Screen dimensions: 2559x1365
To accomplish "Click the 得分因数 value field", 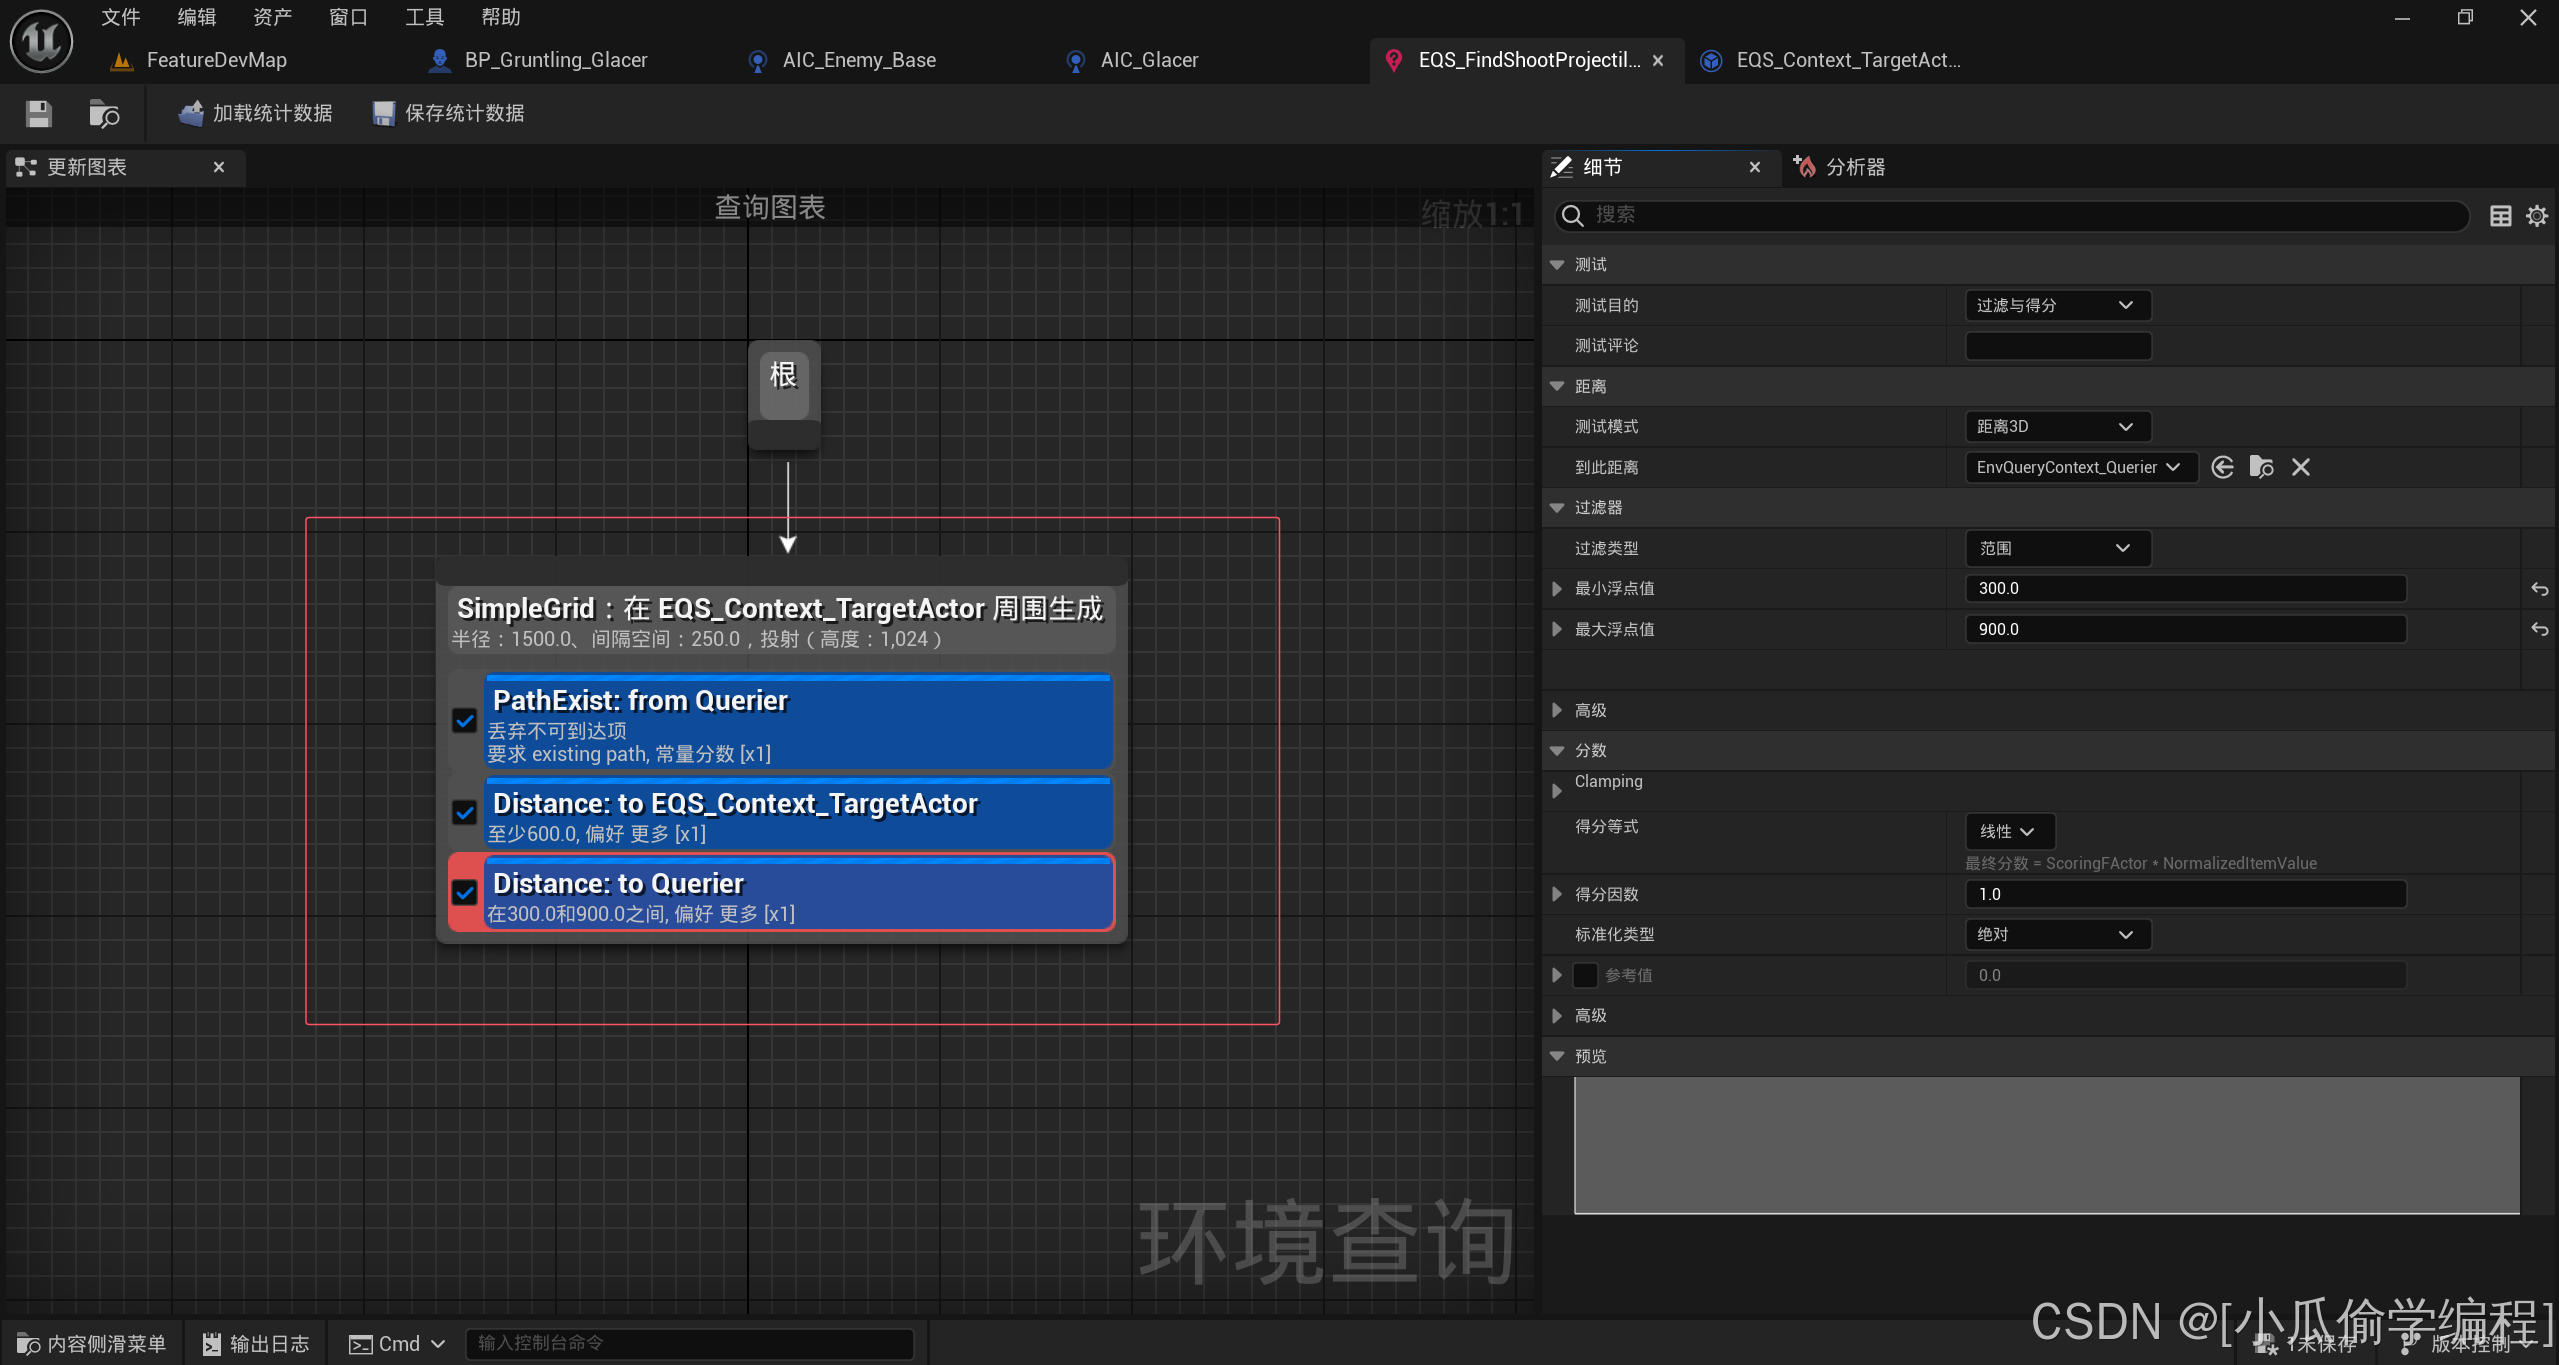I will (2185, 894).
